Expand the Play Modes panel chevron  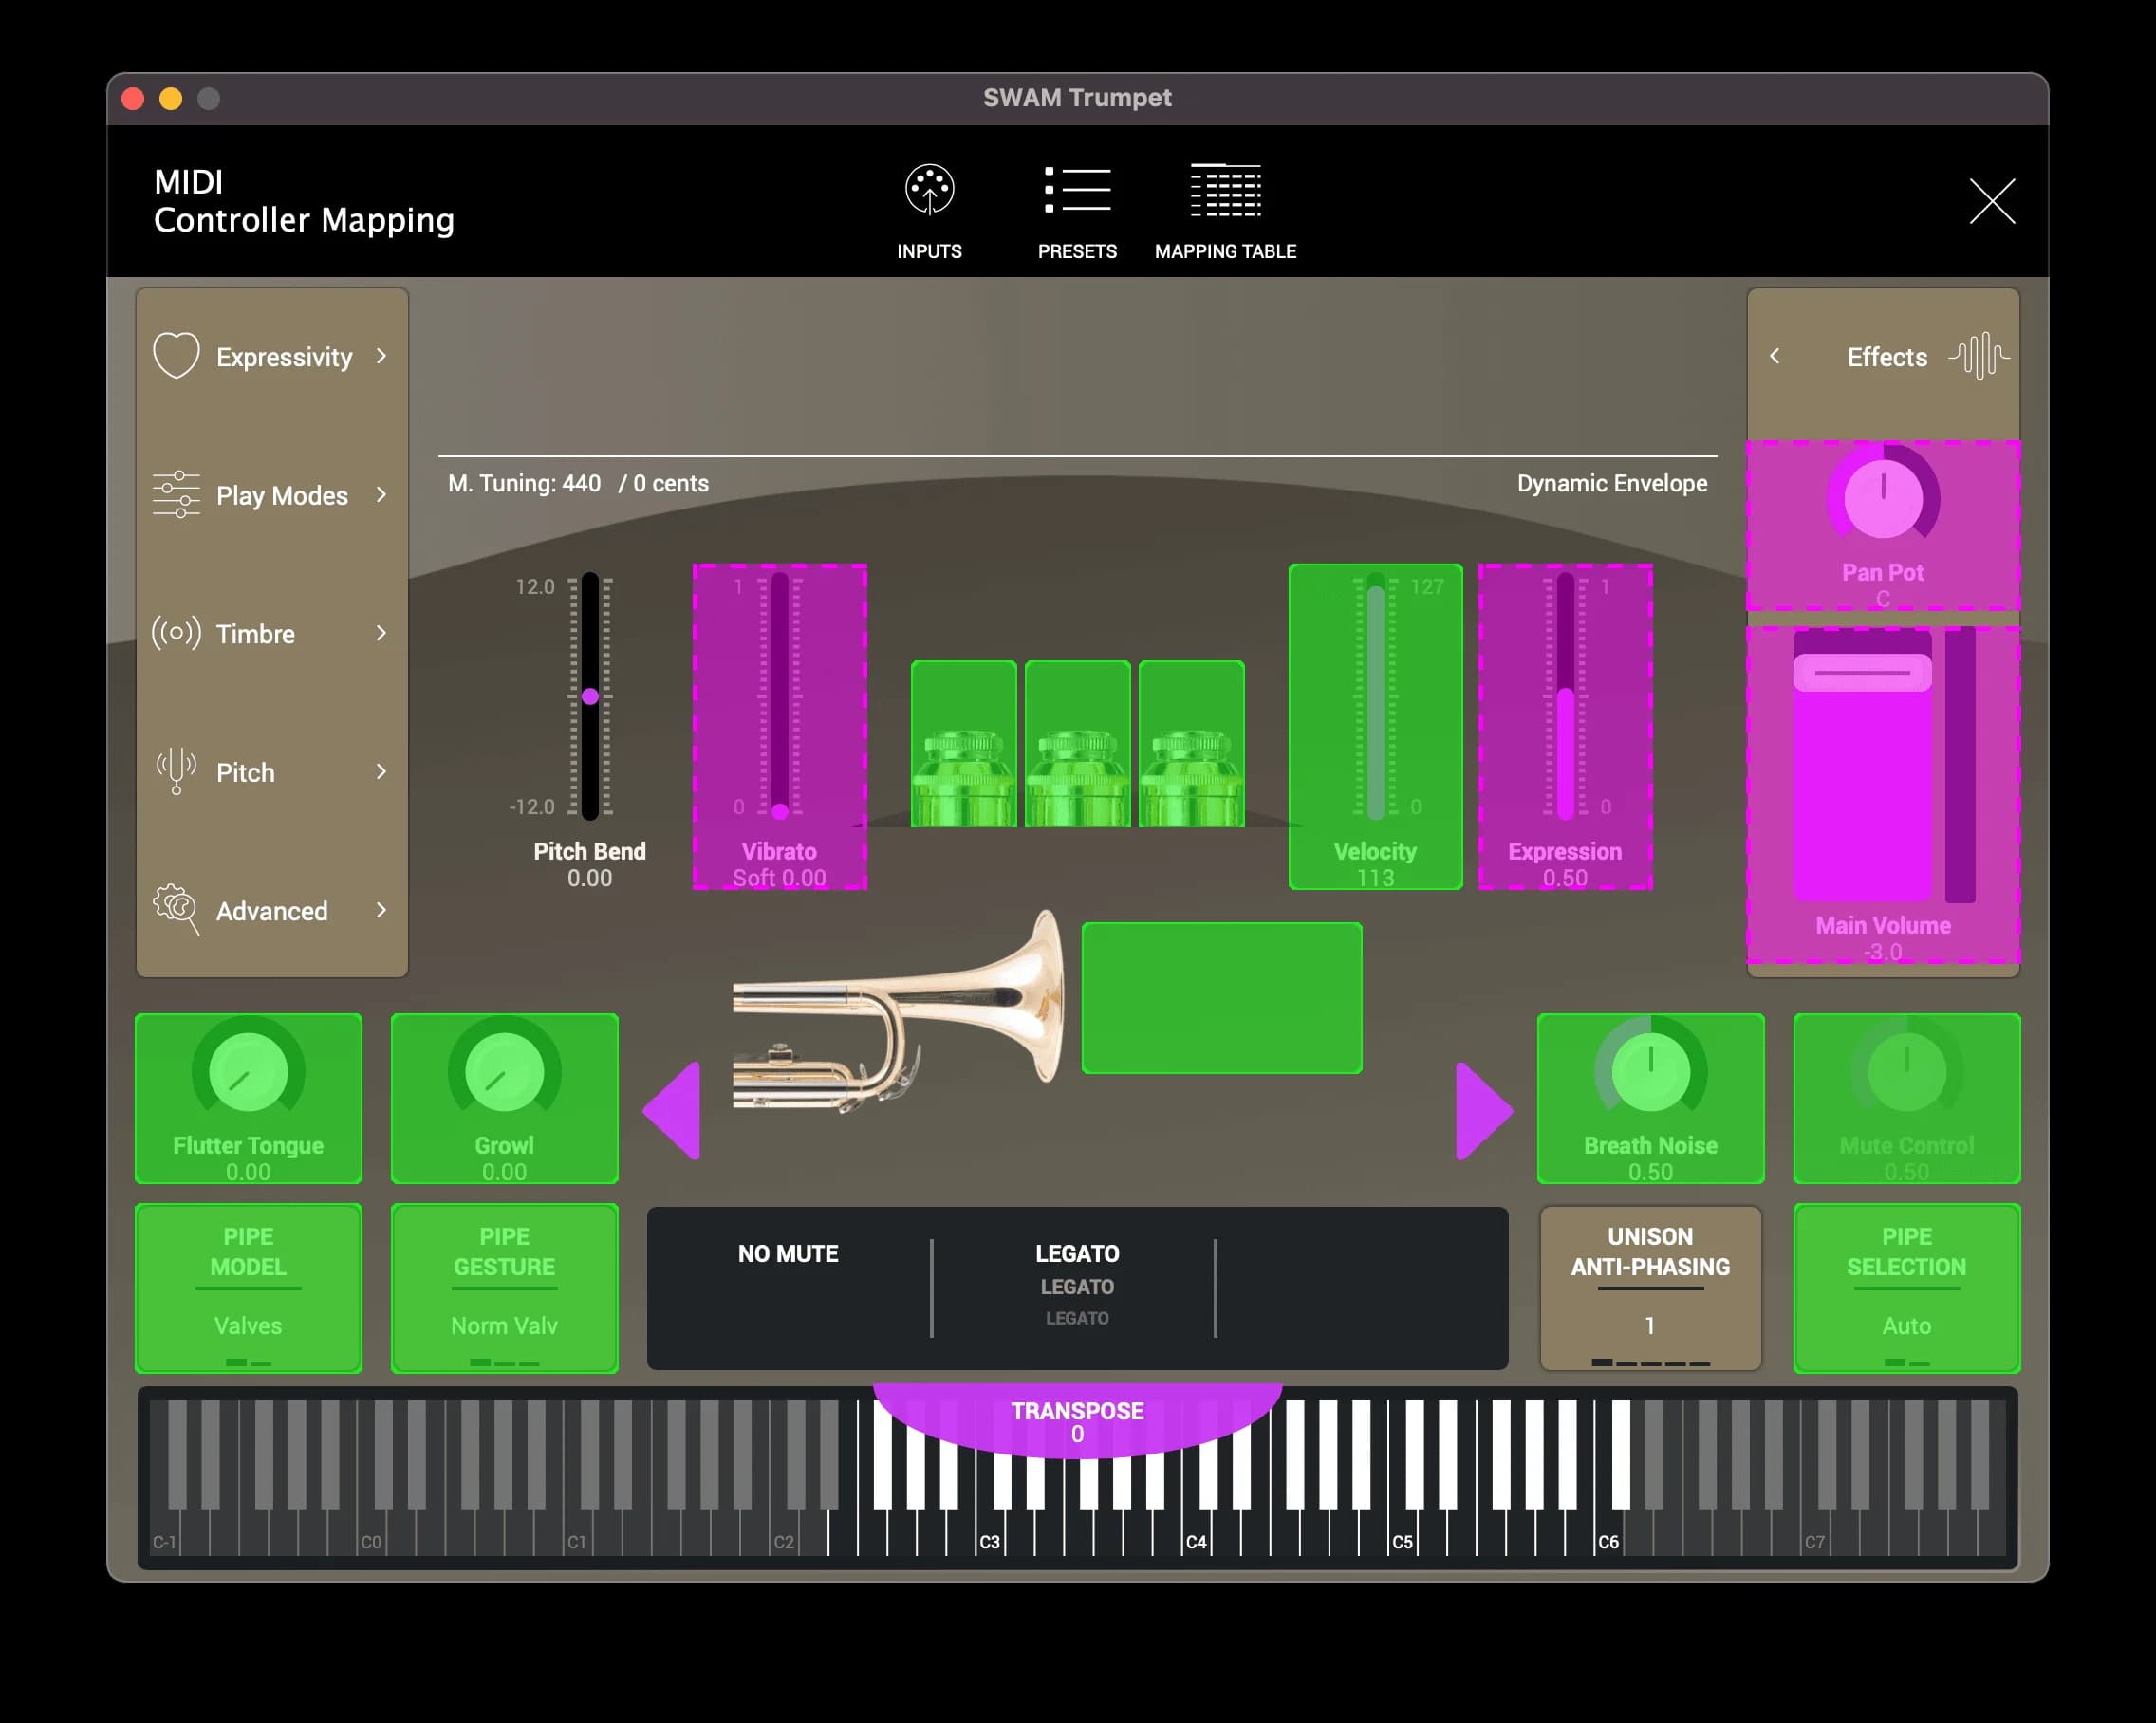click(381, 495)
